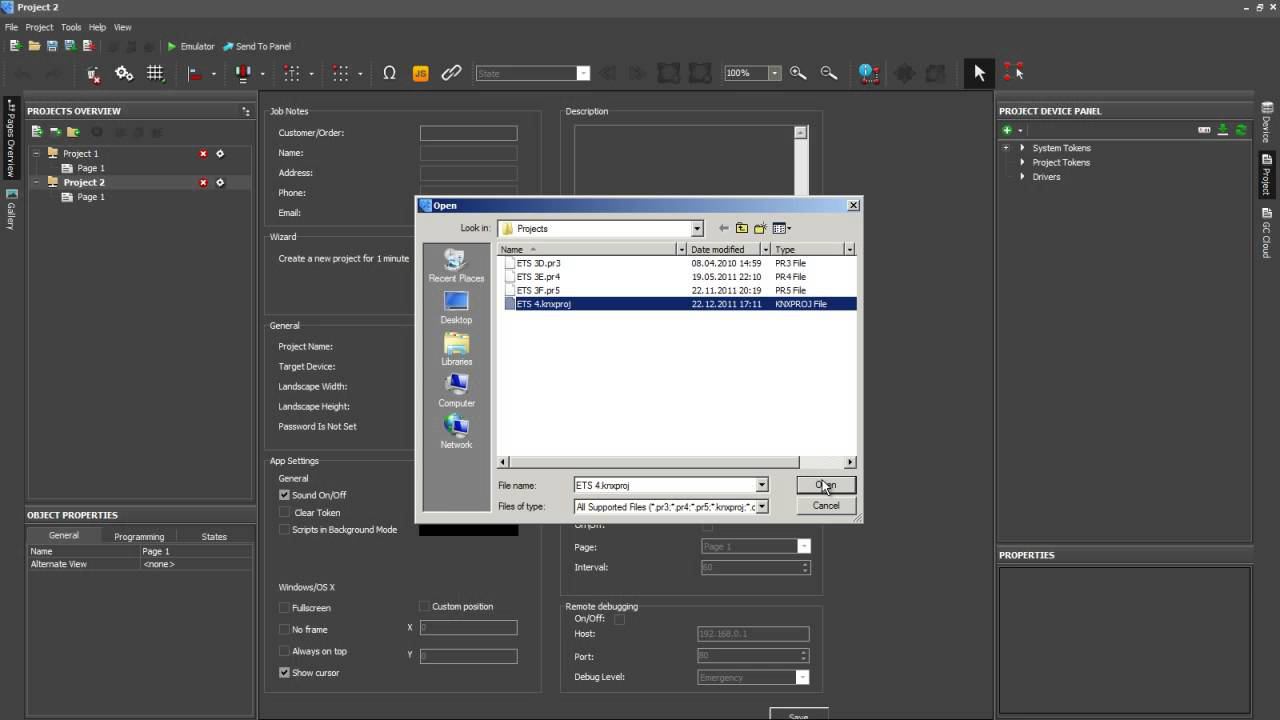The height and width of the screenshot is (720, 1280).
Task: Expand the System Tokens tree node
Action: 1022,148
